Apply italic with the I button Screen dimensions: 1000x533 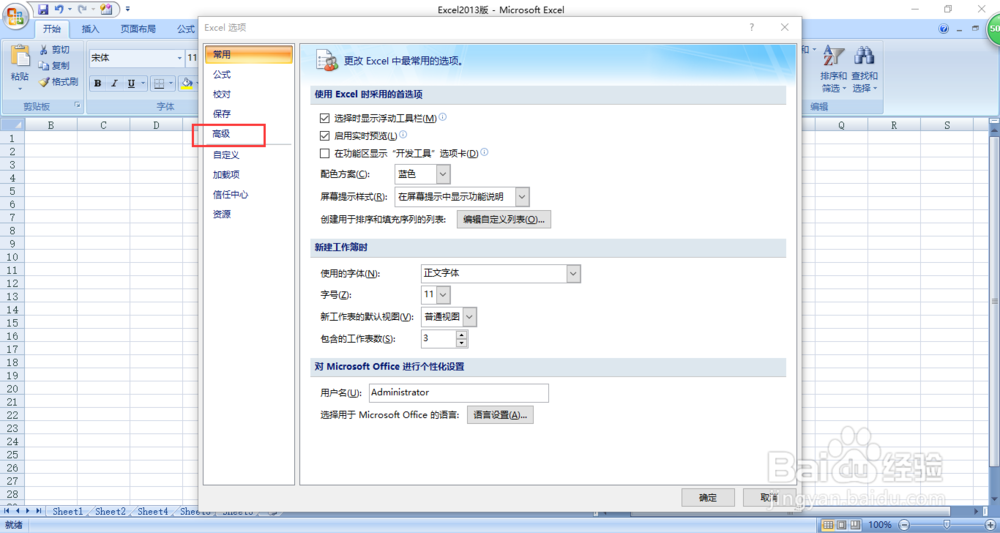(114, 84)
